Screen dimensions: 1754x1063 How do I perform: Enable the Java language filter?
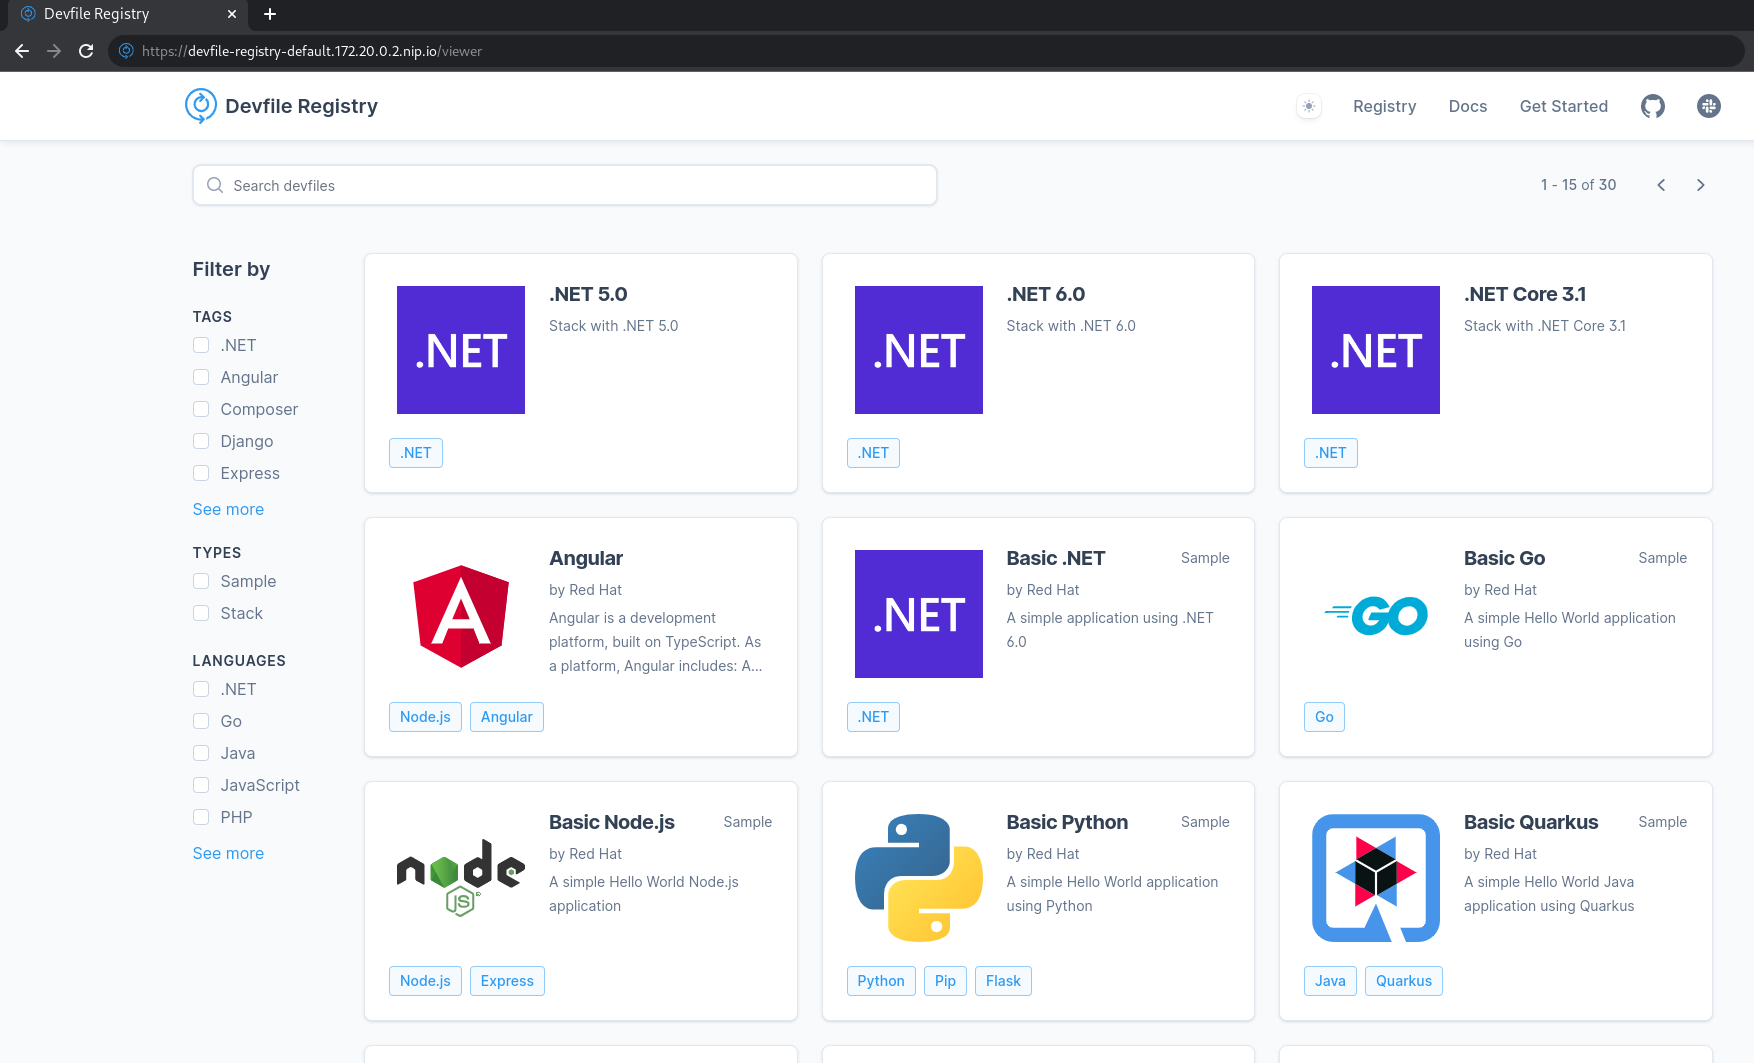click(x=200, y=753)
